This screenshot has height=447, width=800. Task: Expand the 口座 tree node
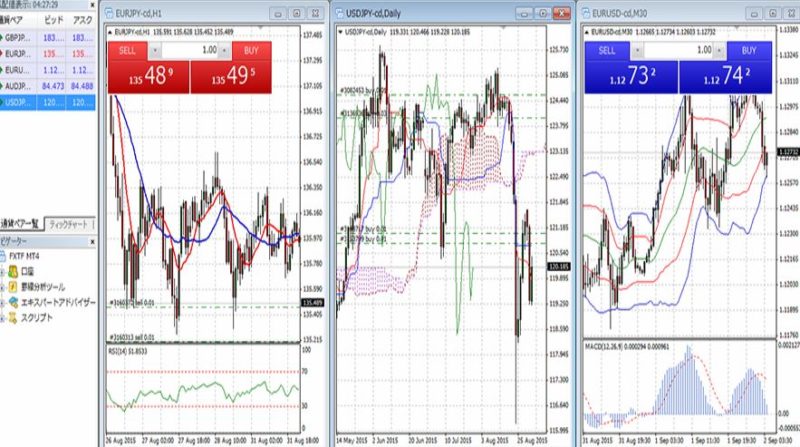click(2, 272)
